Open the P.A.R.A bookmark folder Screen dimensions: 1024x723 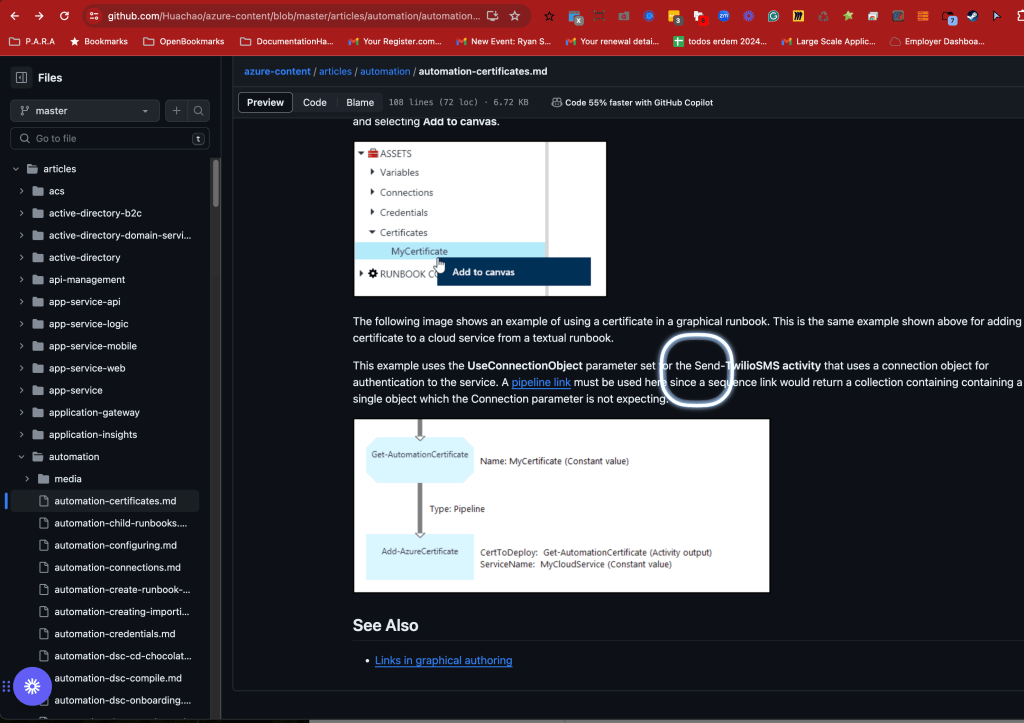(x=33, y=41)
